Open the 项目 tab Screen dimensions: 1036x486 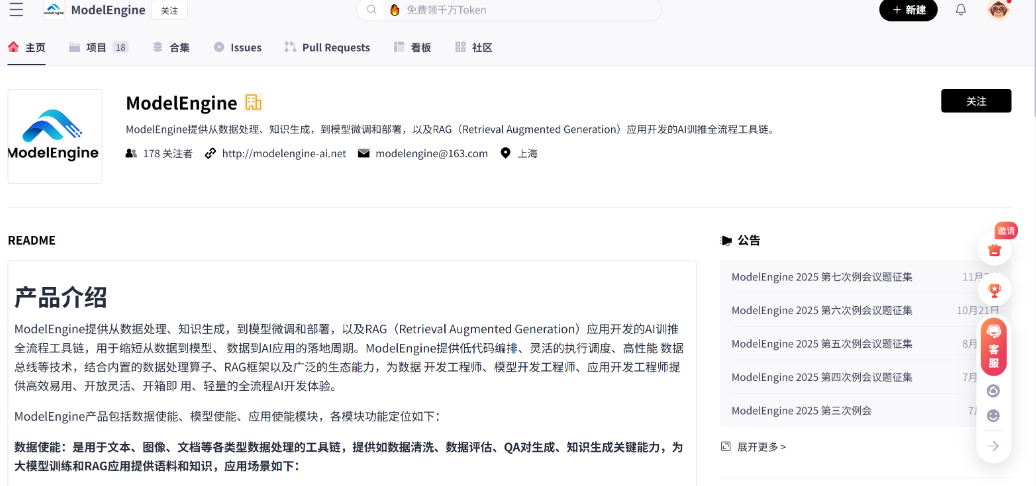coord(98,48)
